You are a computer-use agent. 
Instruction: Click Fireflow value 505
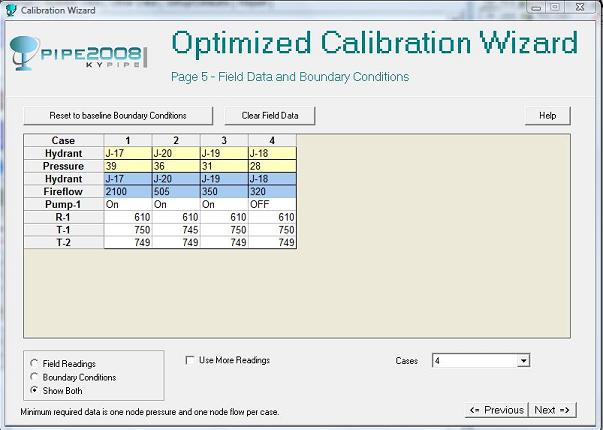click(x=176, y=192)
